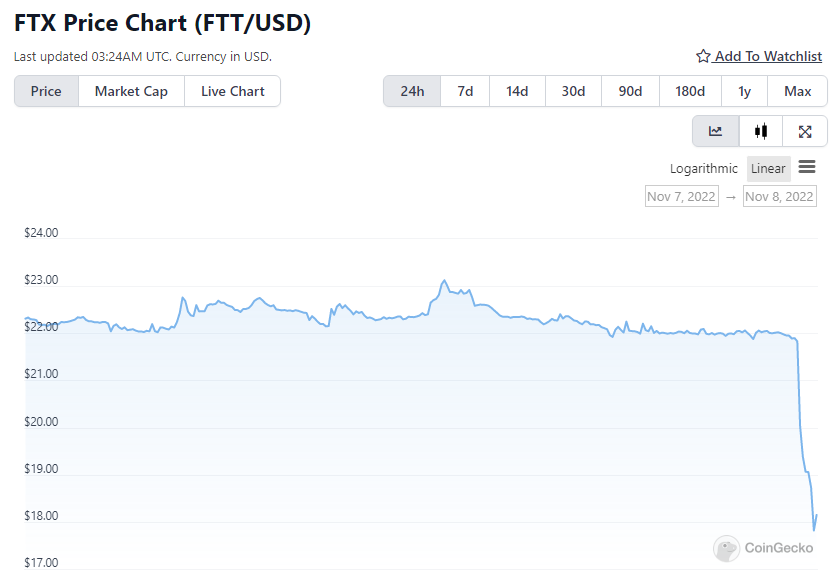Click the watchlist star icon

703,56
